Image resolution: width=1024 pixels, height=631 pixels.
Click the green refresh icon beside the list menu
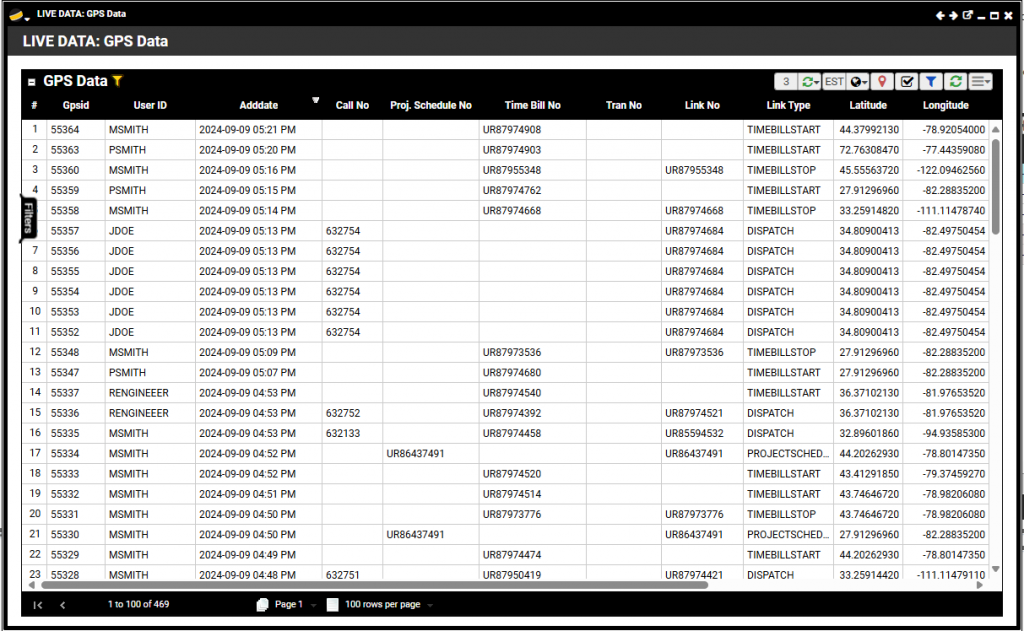point(956,82)
